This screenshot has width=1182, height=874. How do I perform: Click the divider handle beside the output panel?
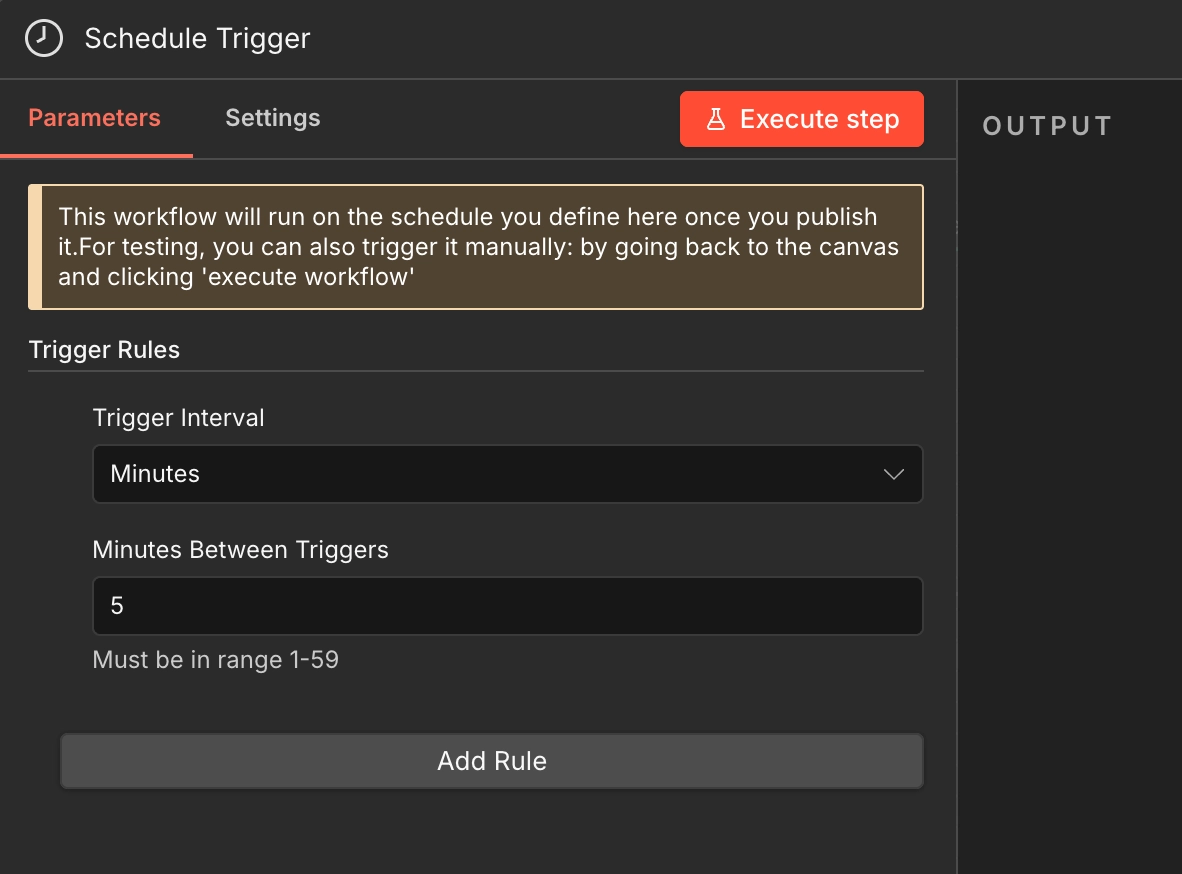point(957,226)
